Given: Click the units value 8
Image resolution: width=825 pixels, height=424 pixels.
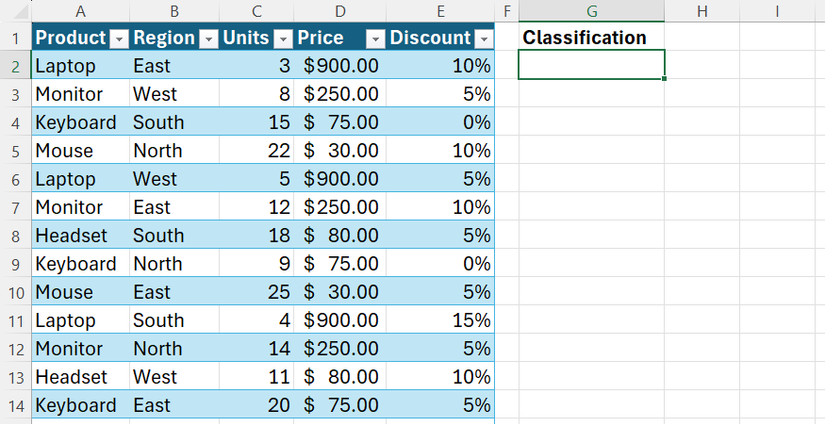Looking at the screenshot, I should click(x=256, y=94).
